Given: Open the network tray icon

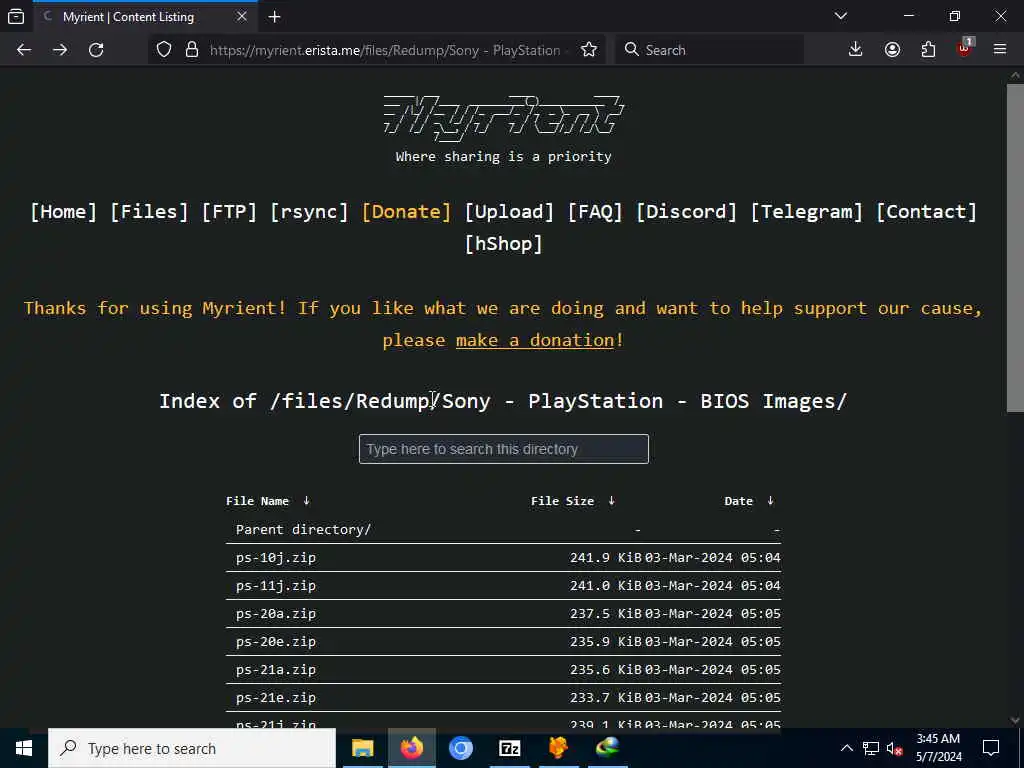Looking at the screenshot, I should pos(871,748).
